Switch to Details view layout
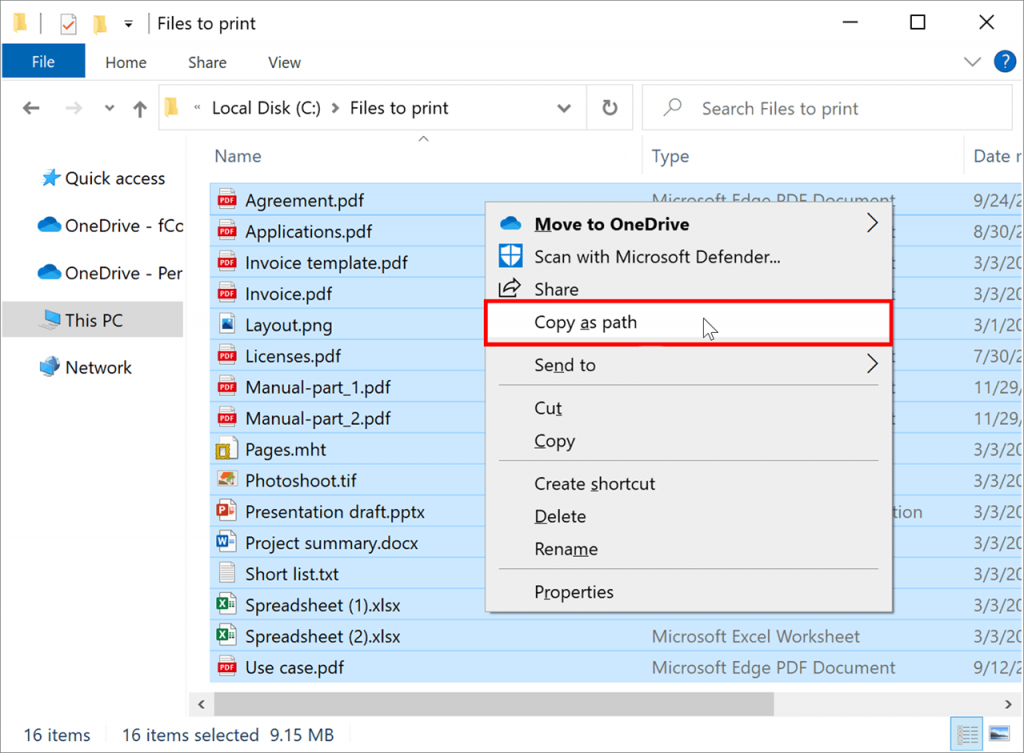This screenshot has height=753, width=1024. (x=968, y=735)
